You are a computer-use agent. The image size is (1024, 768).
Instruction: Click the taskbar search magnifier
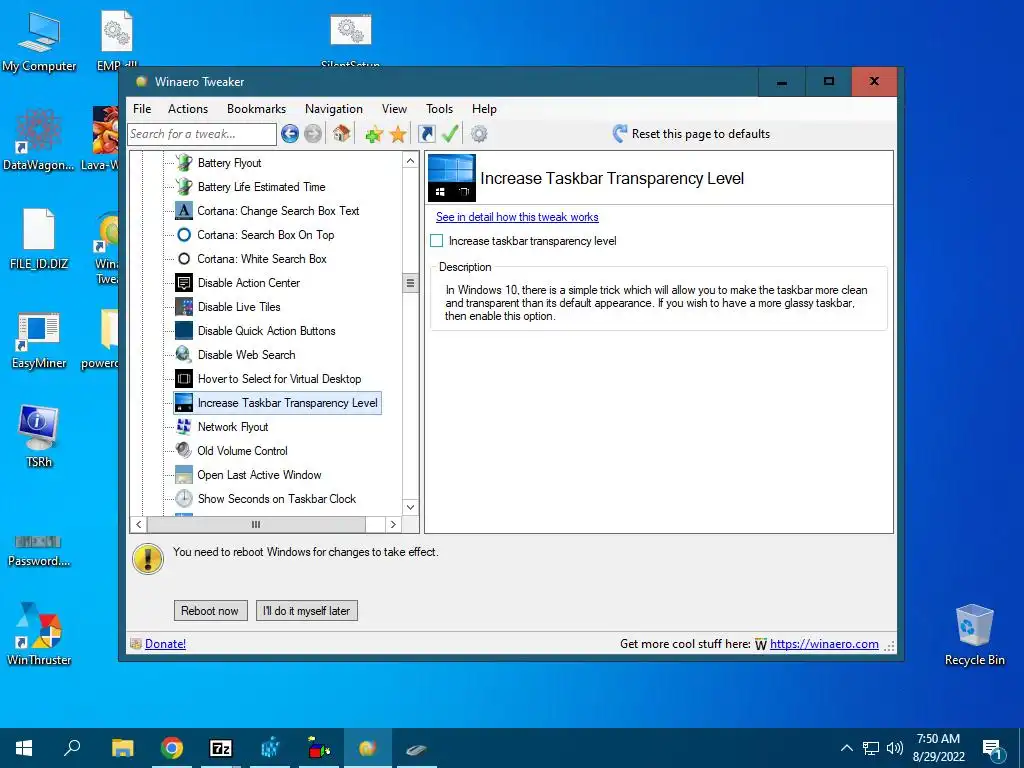click(x=72, y=747)
